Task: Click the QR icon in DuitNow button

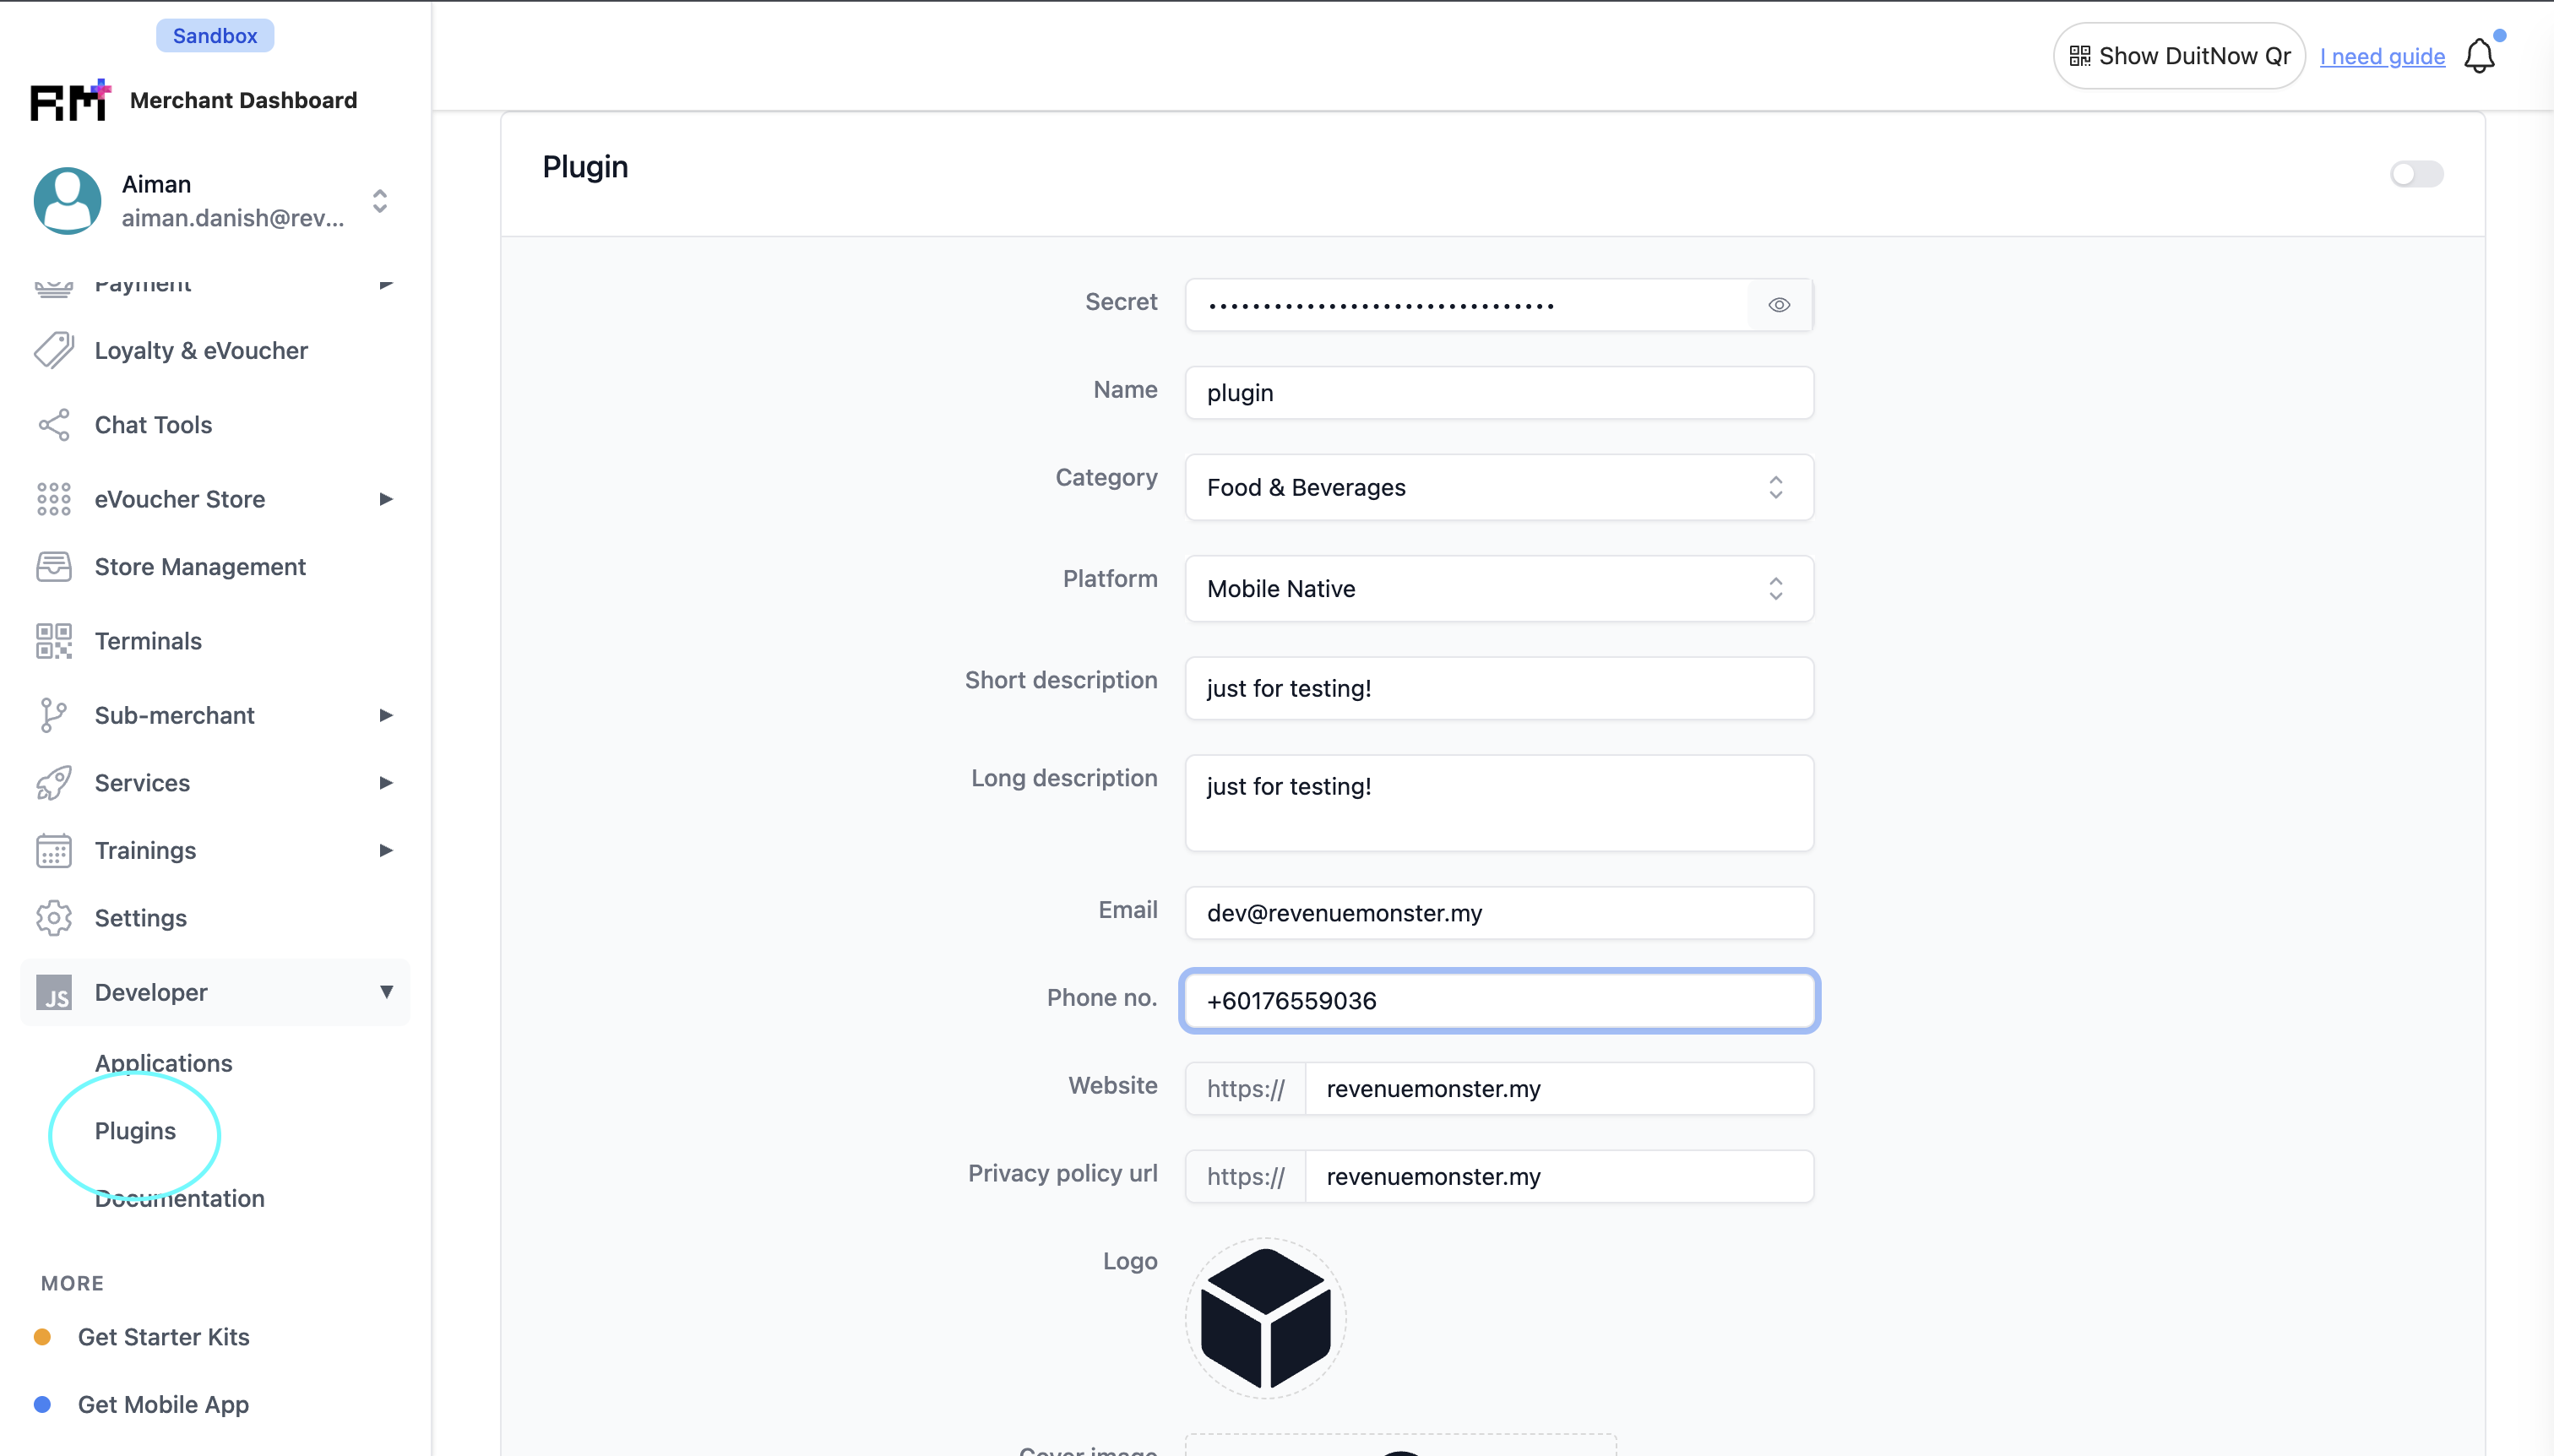Action: [x=2080, y=56]
